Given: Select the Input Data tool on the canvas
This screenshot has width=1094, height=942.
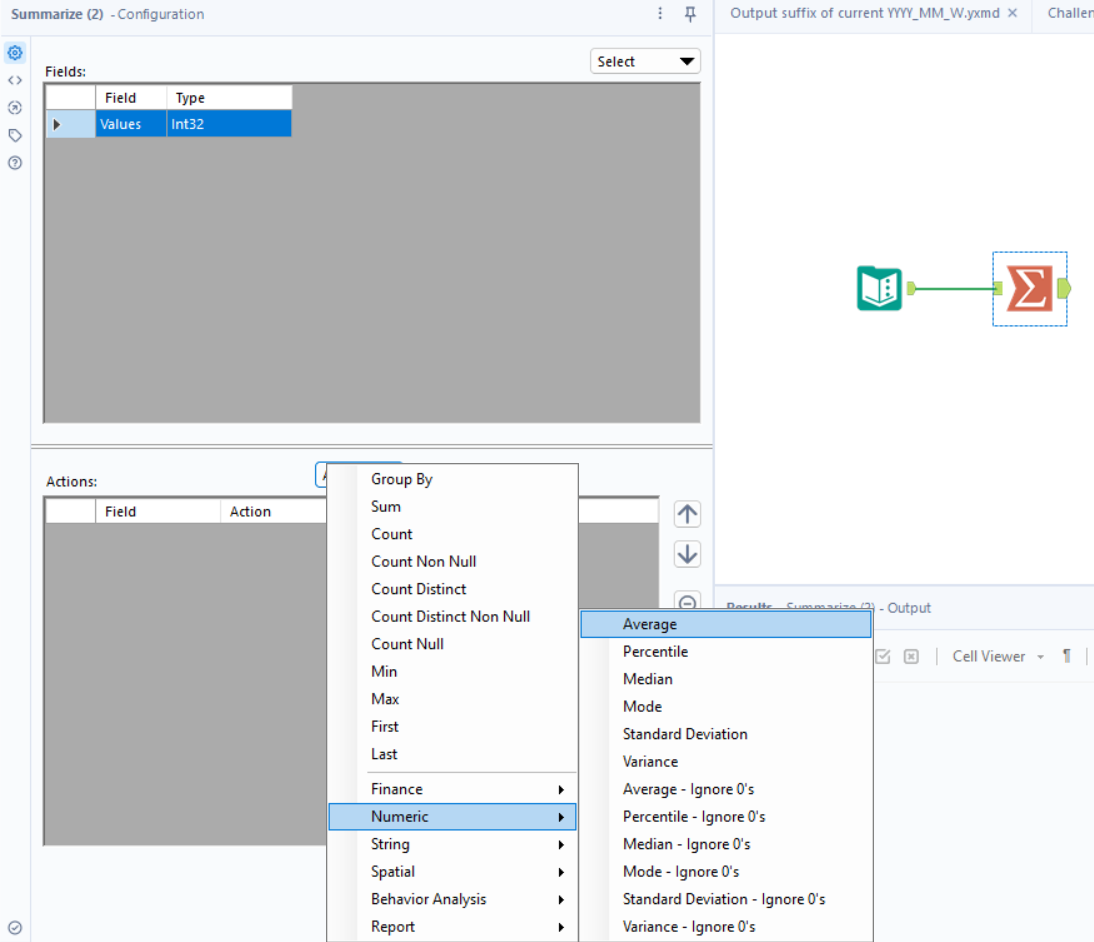Looking at the screenshot, I should point(878,289).
